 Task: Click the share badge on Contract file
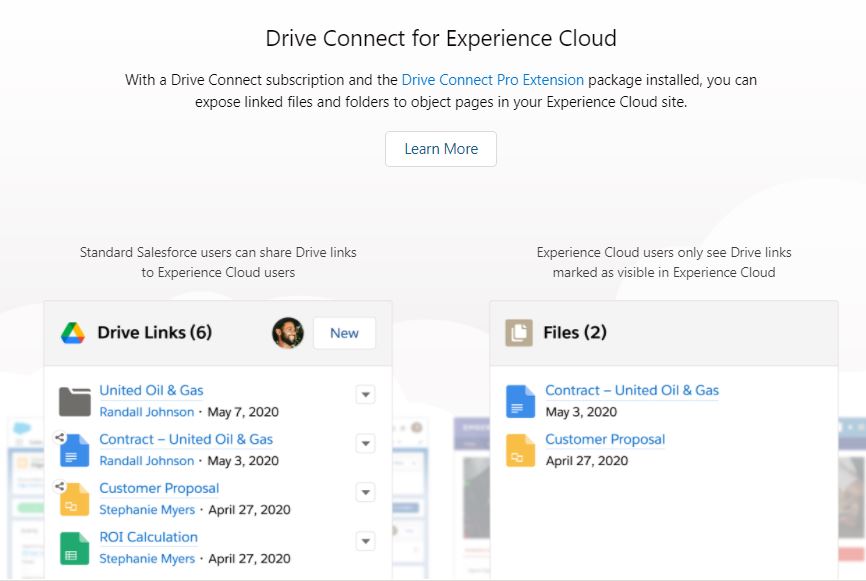[x=60, y=437]
